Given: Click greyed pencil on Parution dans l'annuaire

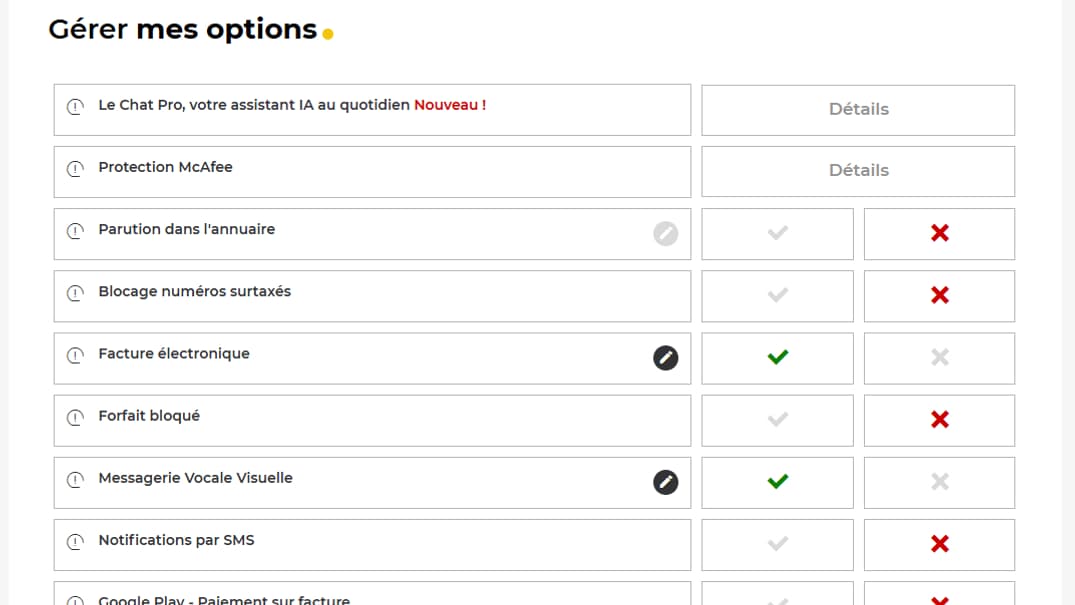Looking at the screenshot, I should pyautogui.click(x=665, y=233).
